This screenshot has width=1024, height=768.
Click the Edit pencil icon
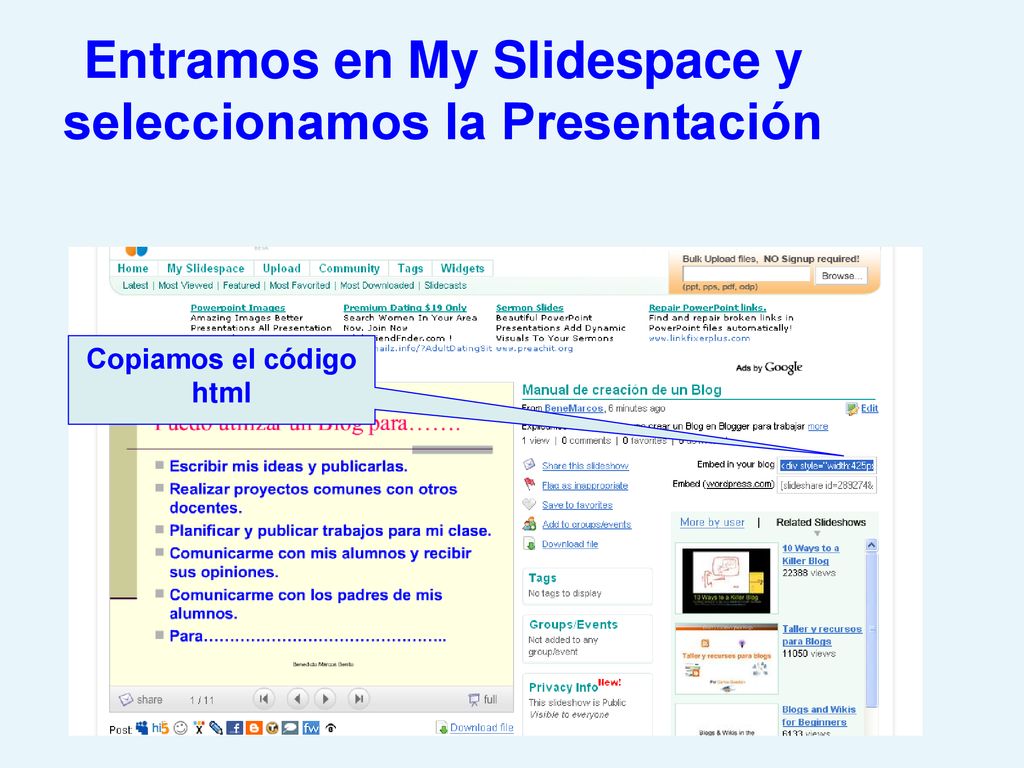852,409
